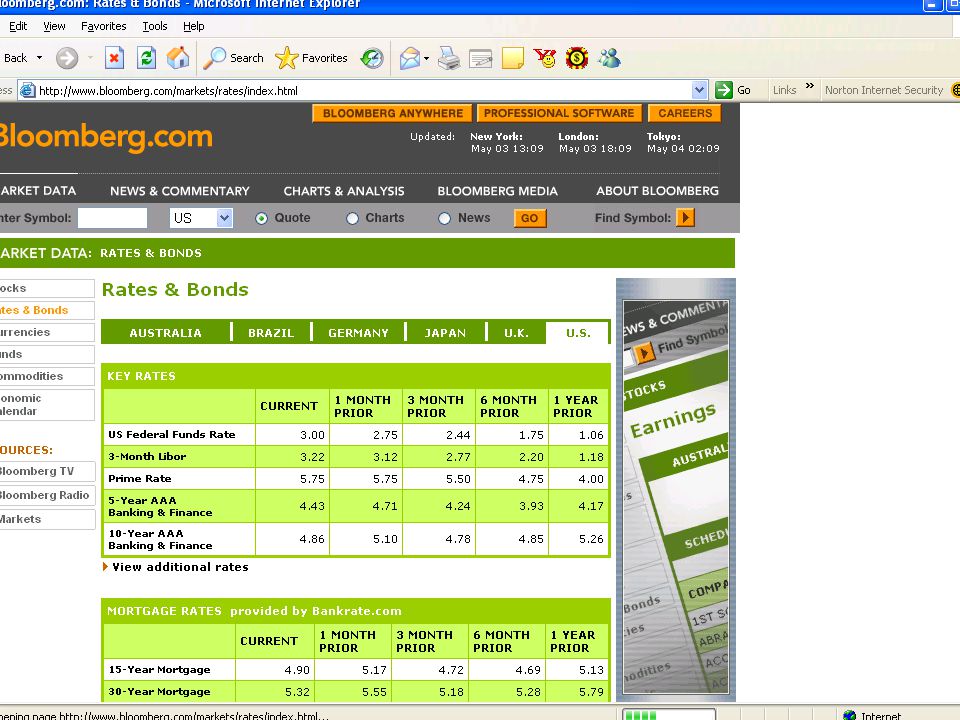The width and height of the screenshot is (960, 720).
Task: Switch to the AUSTRALIA rates tab
Action: tap(165, 332)
